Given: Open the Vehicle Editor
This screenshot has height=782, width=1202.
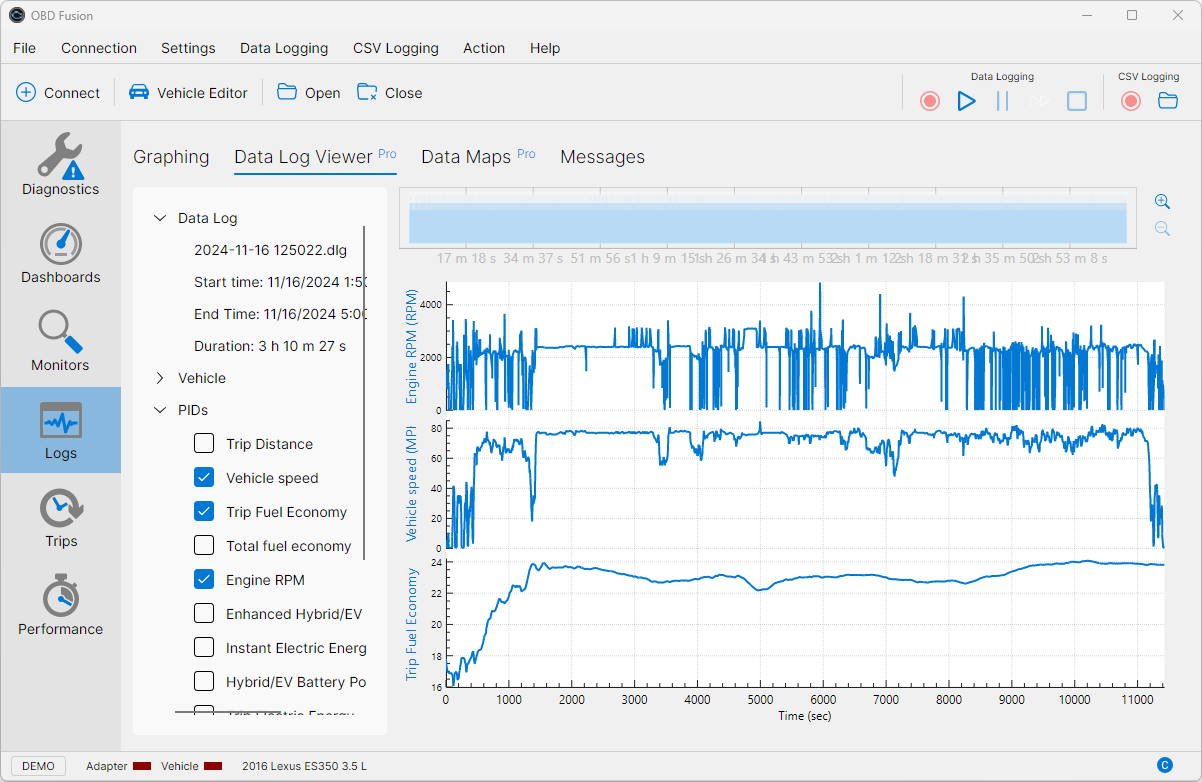Looking at the screenshot, I should tap(188, 92).
